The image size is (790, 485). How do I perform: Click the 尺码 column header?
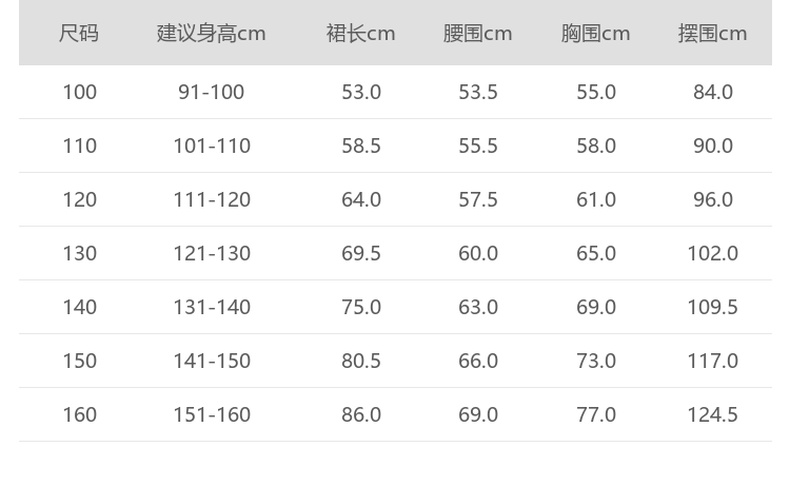click(79, 33)
